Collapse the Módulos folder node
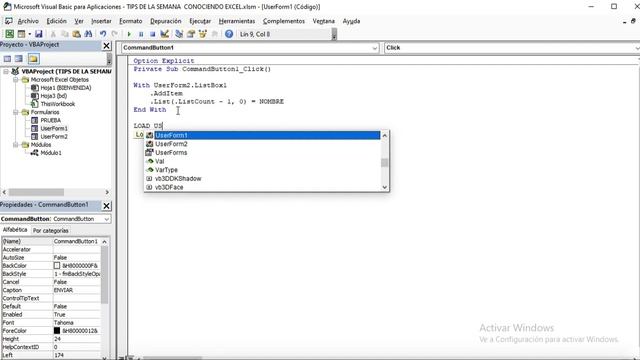640x360 pixels. [x=16, y=144]
